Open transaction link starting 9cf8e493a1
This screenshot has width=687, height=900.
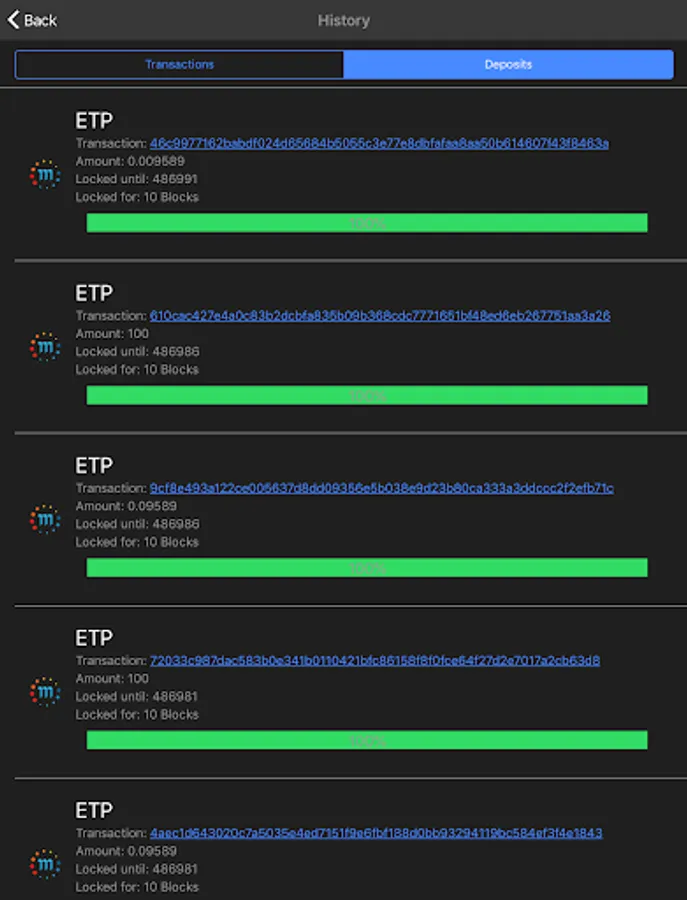coord(381,488)
